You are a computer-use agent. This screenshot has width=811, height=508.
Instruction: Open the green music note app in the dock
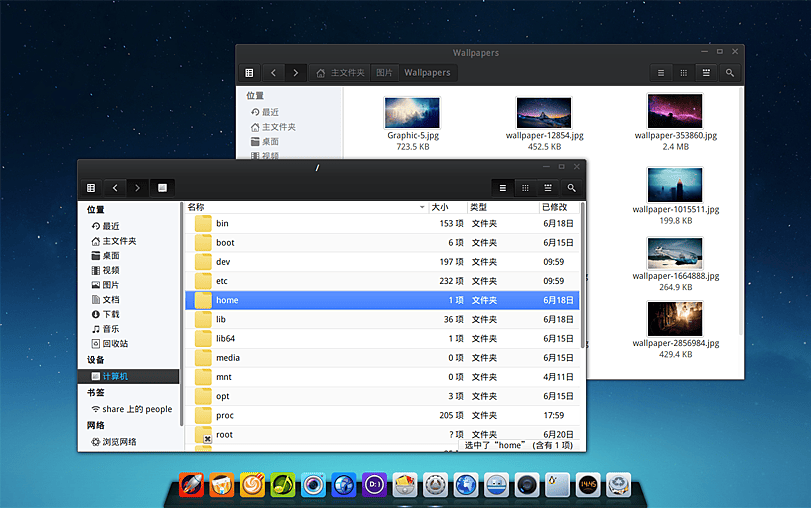[283, 485]
